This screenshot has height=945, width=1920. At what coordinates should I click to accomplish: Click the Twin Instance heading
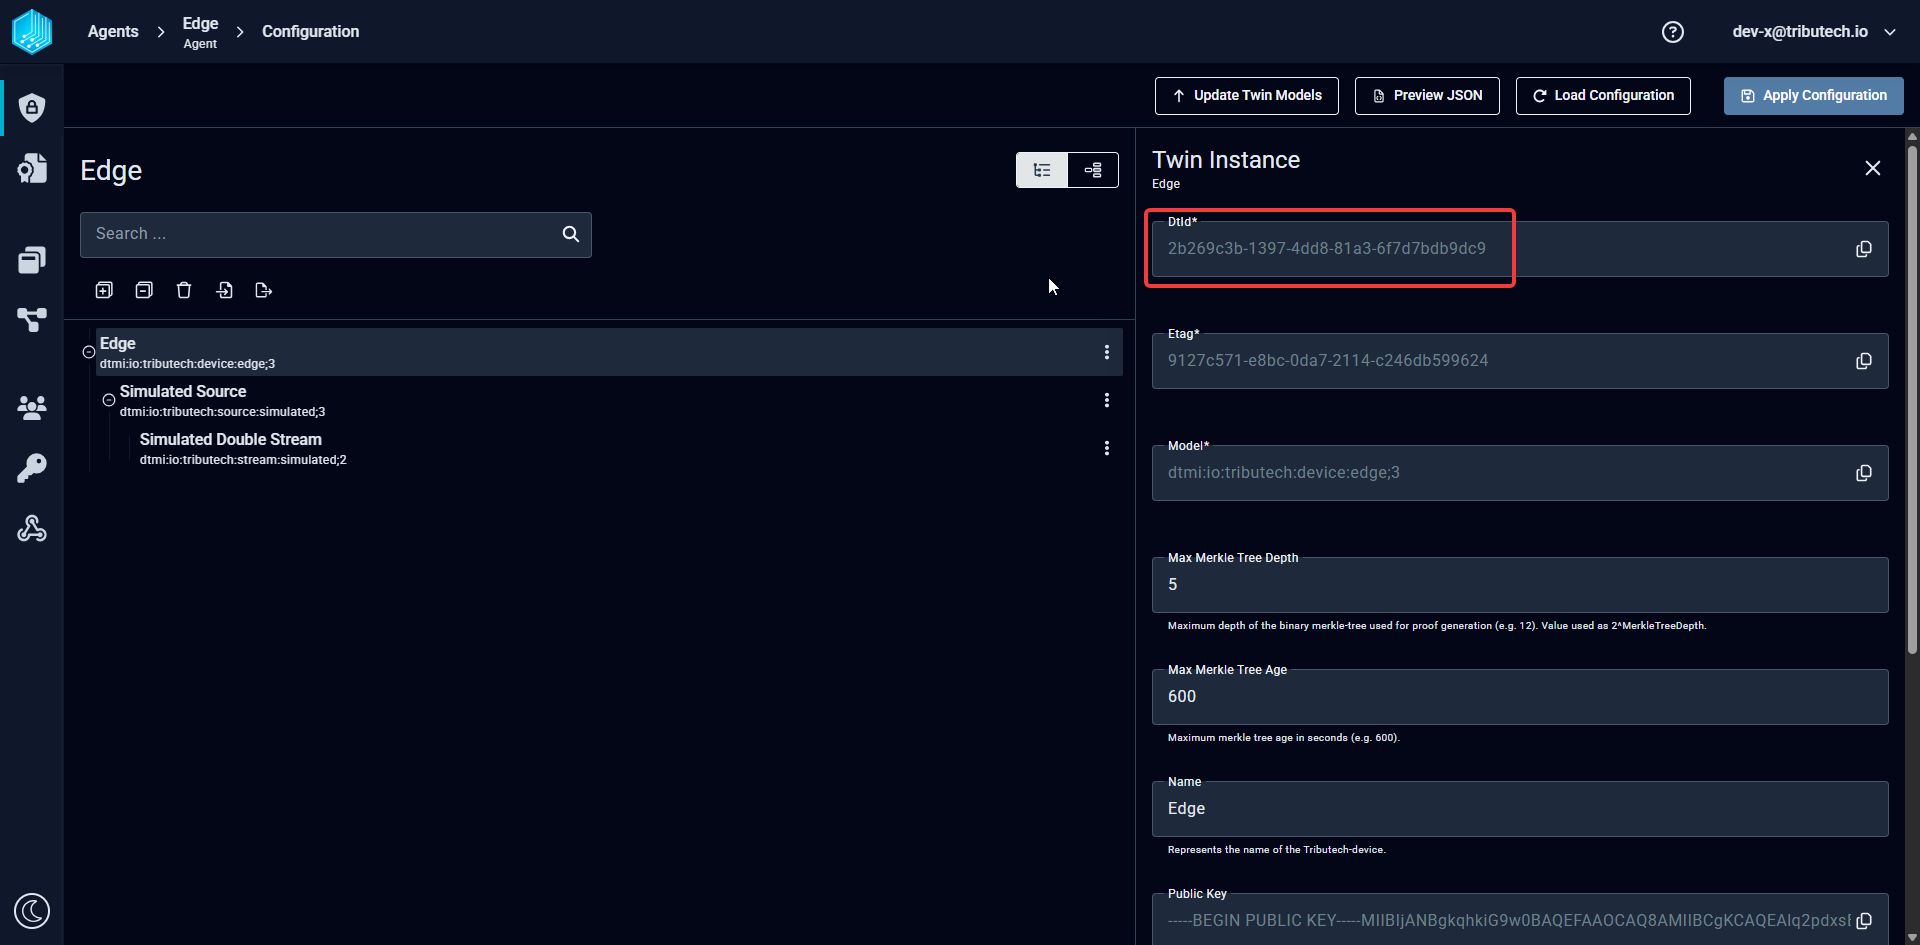(x=1226, y=160)
